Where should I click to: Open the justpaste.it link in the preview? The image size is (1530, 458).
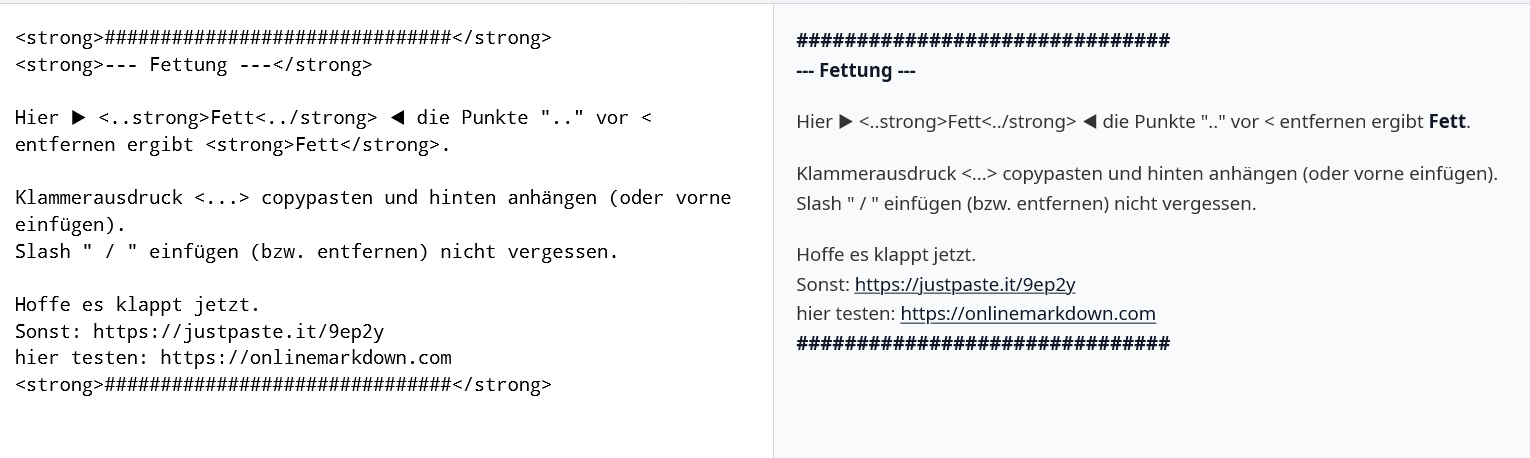[x=964, y=284]
